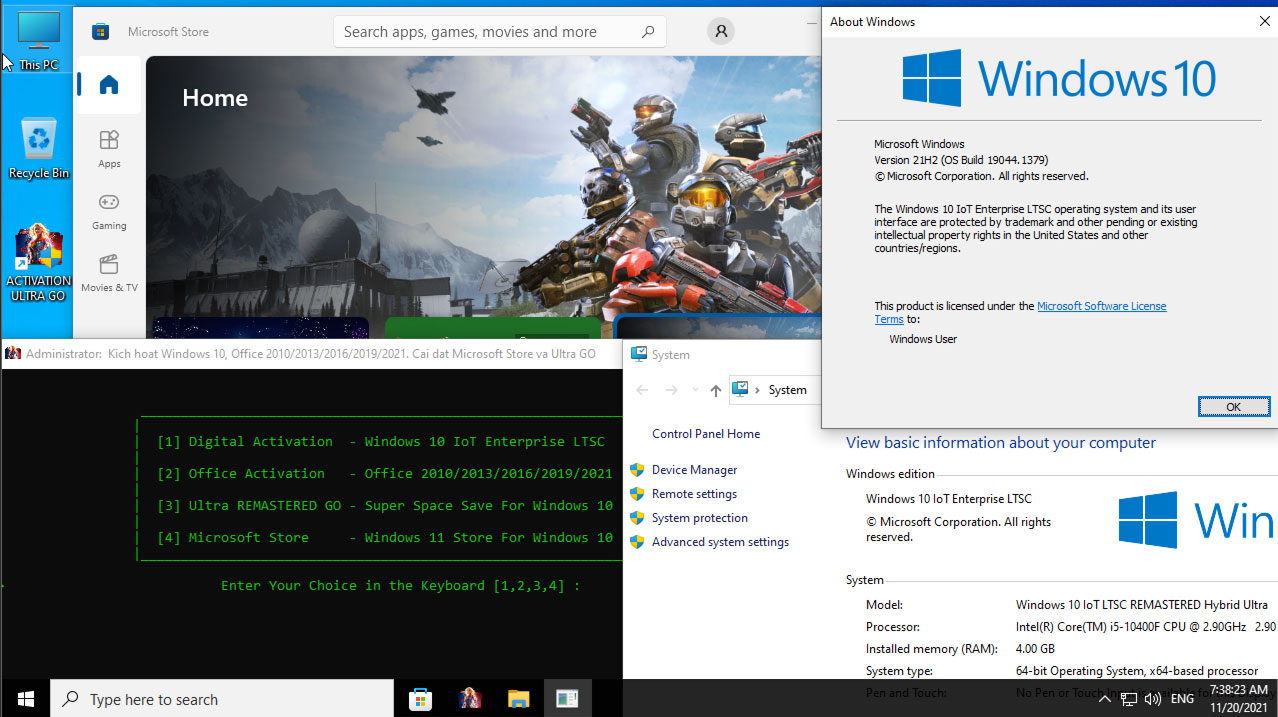This screenshot has width=1278, height=717.
Task: Open Ultra GO activation app on taskbar
Action: pos(469,698)
